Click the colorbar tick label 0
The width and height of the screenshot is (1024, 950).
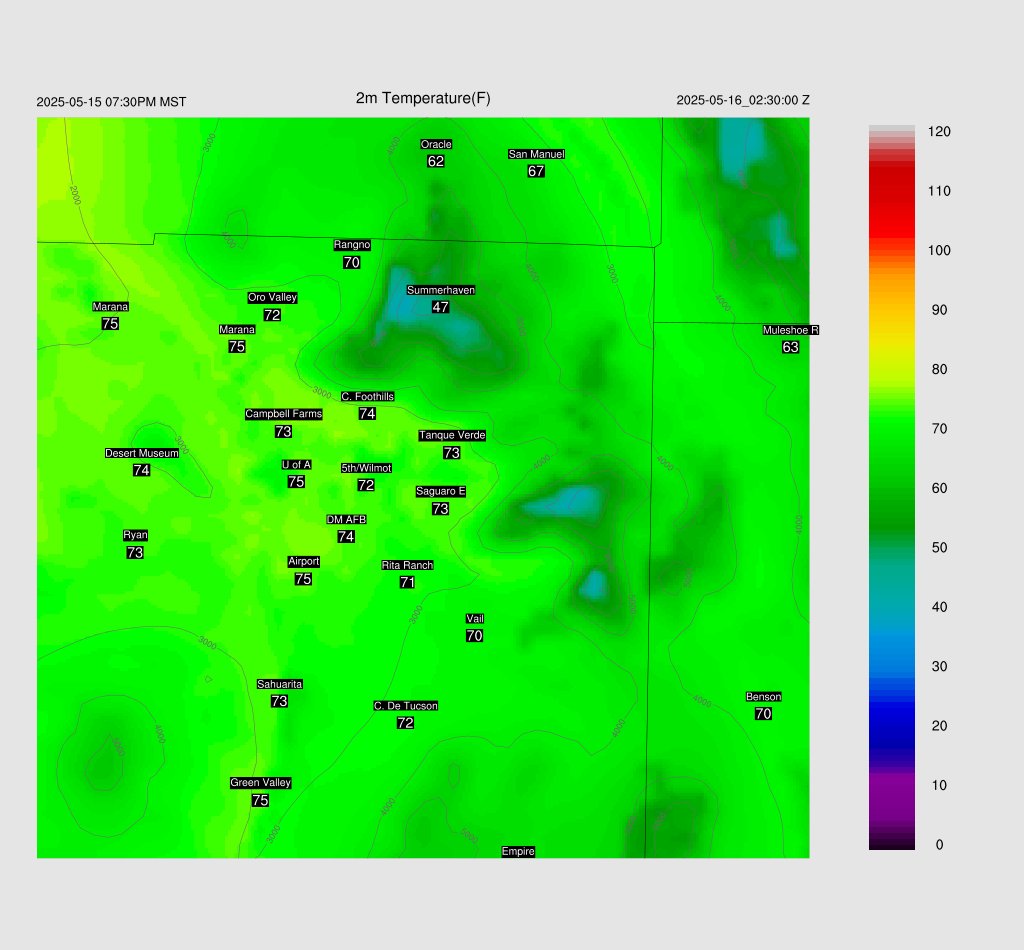pos(939,845)
